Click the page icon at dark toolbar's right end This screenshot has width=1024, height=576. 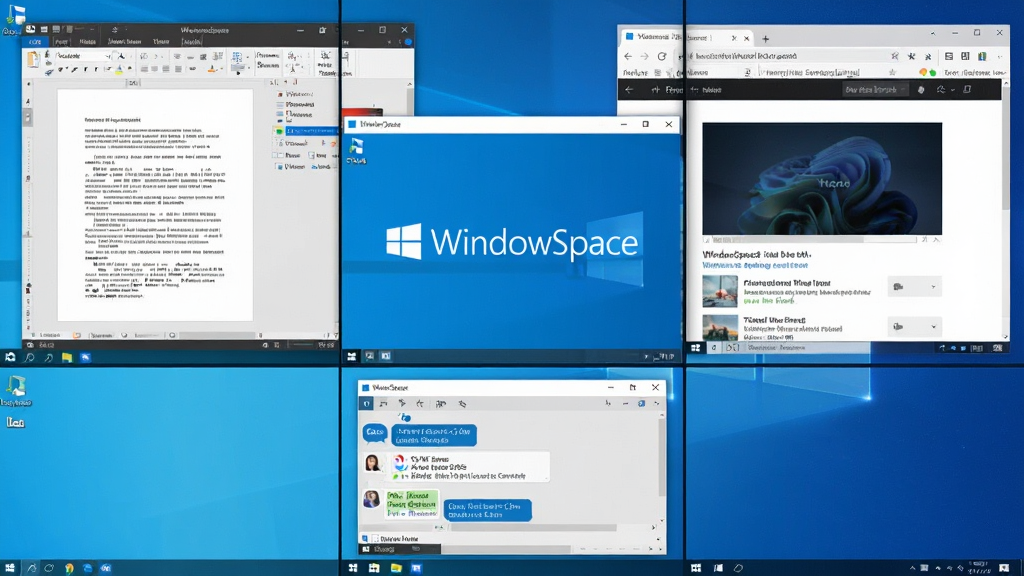tap(967, 89)
